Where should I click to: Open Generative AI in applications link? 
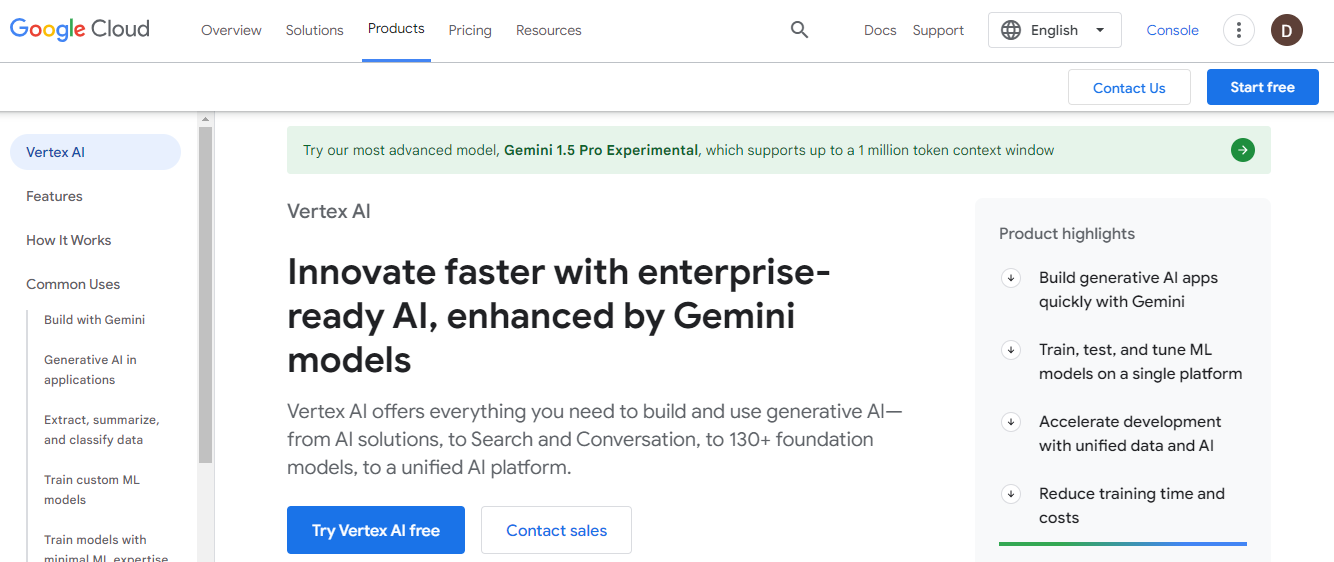point(90,370)
